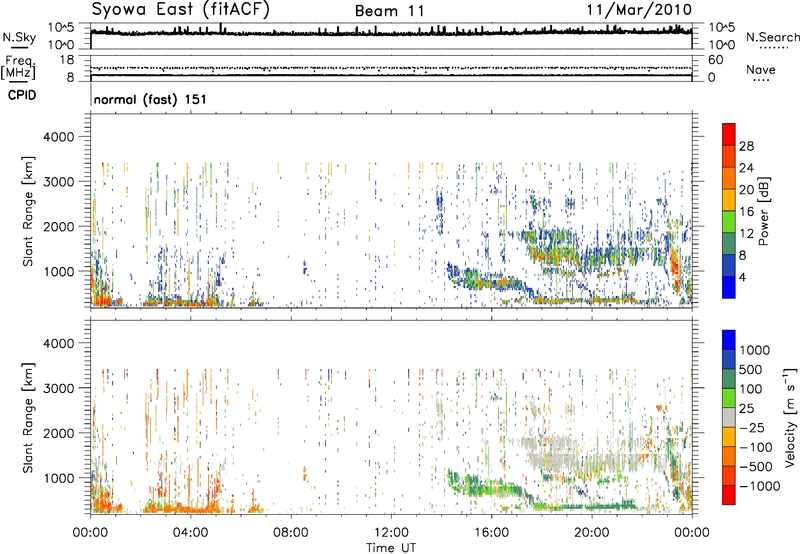Click the '25' value on Velocity scale
800x554 pixels.
coord(747,408)
